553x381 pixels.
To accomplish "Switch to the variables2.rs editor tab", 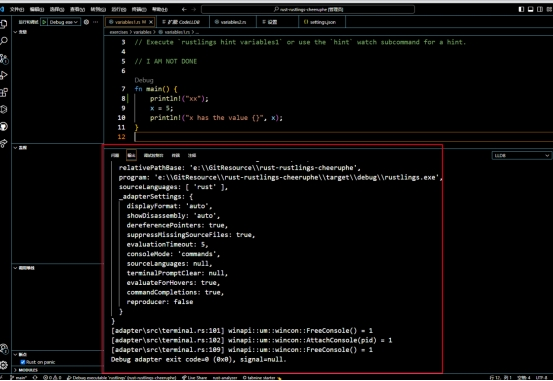I will coord(233,22).
